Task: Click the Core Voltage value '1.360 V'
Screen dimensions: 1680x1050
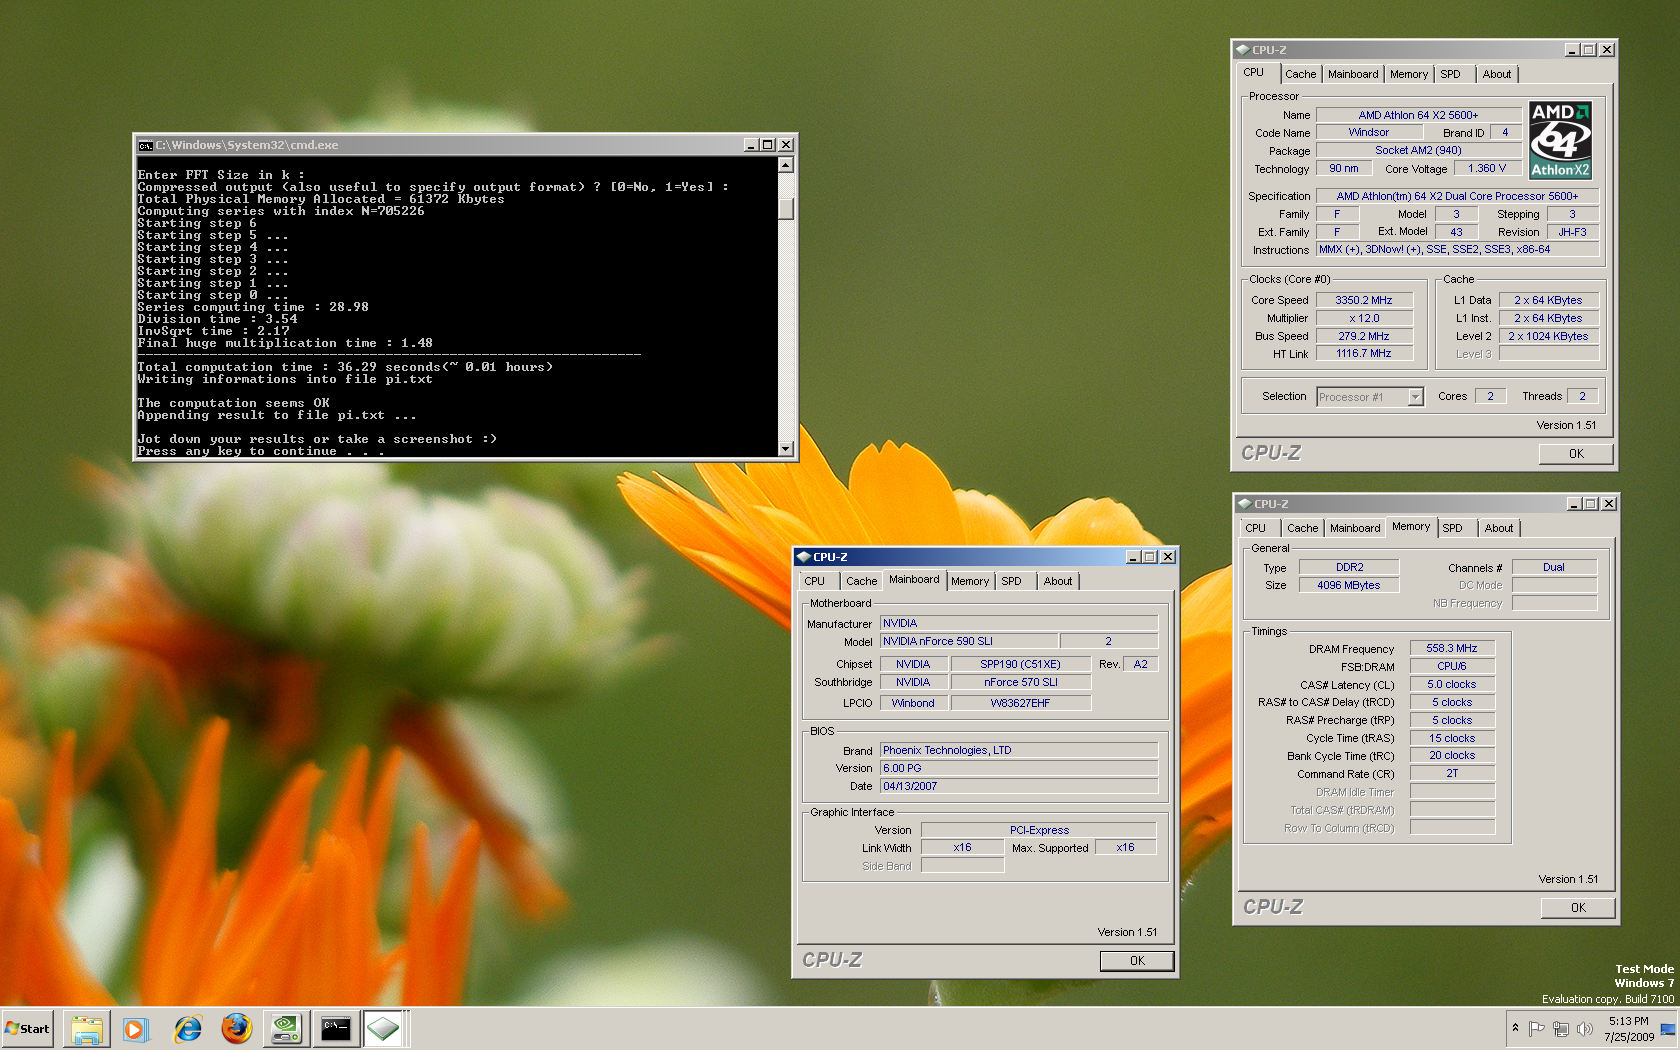Action: click(1486, 168)
